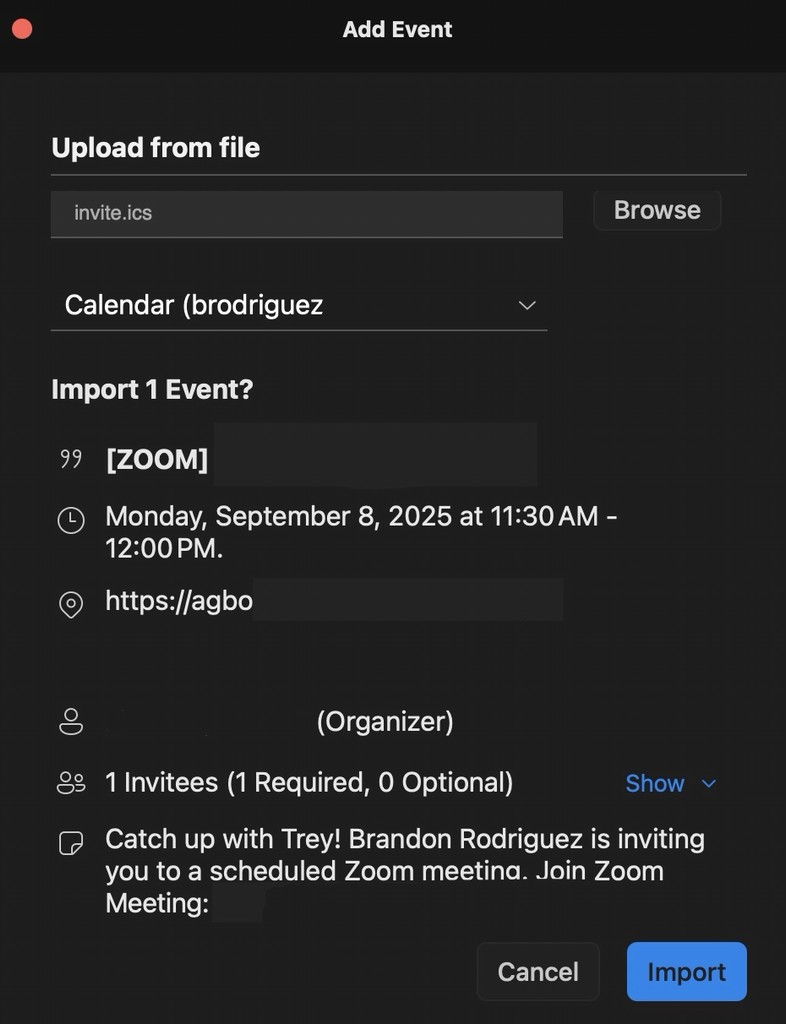Viewport: 786px width, 1024px height.
Task: Click the clock icon next to the event date
Action: pos(71,520)
